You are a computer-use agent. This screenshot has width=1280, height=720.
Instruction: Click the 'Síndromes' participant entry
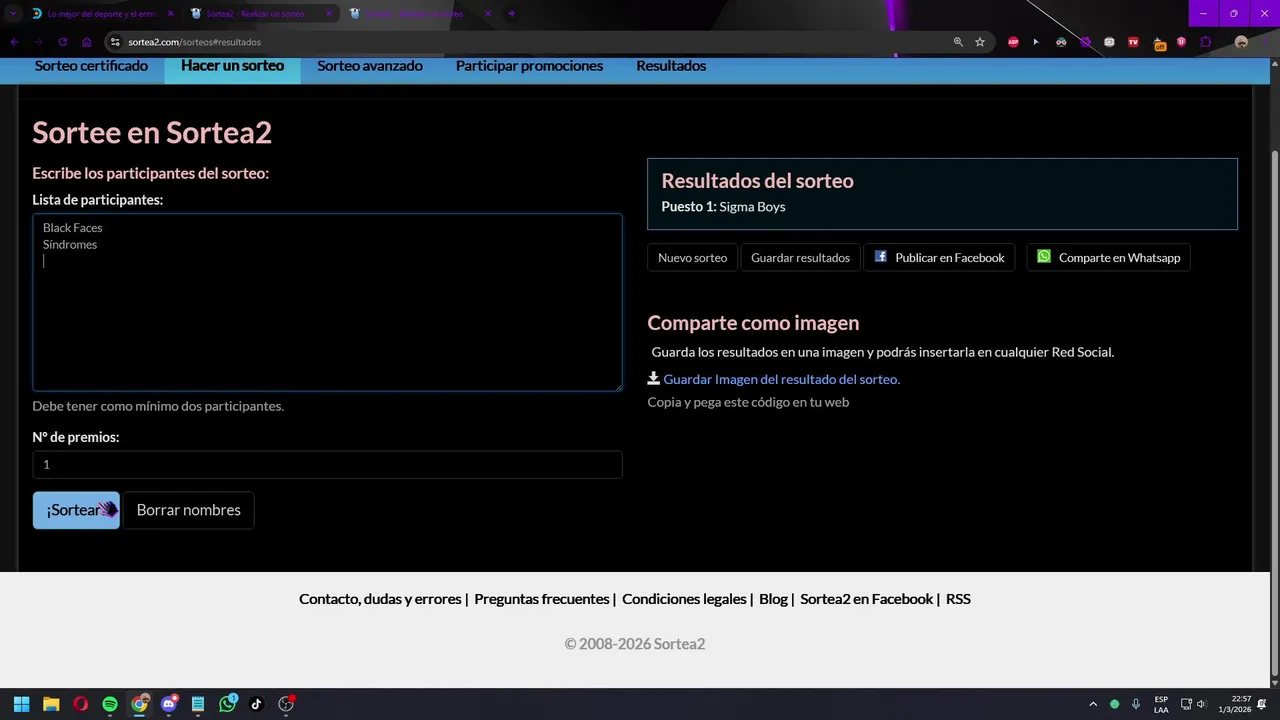click(x=70, y=244)
